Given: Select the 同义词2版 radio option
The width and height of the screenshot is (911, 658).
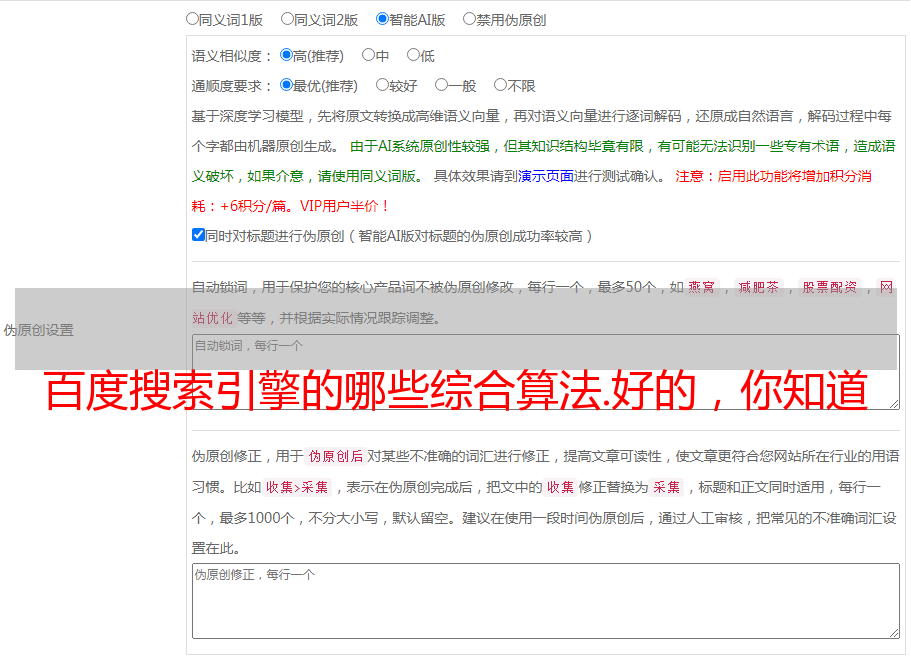Looking at the screenshot, I should pos(287,19).
